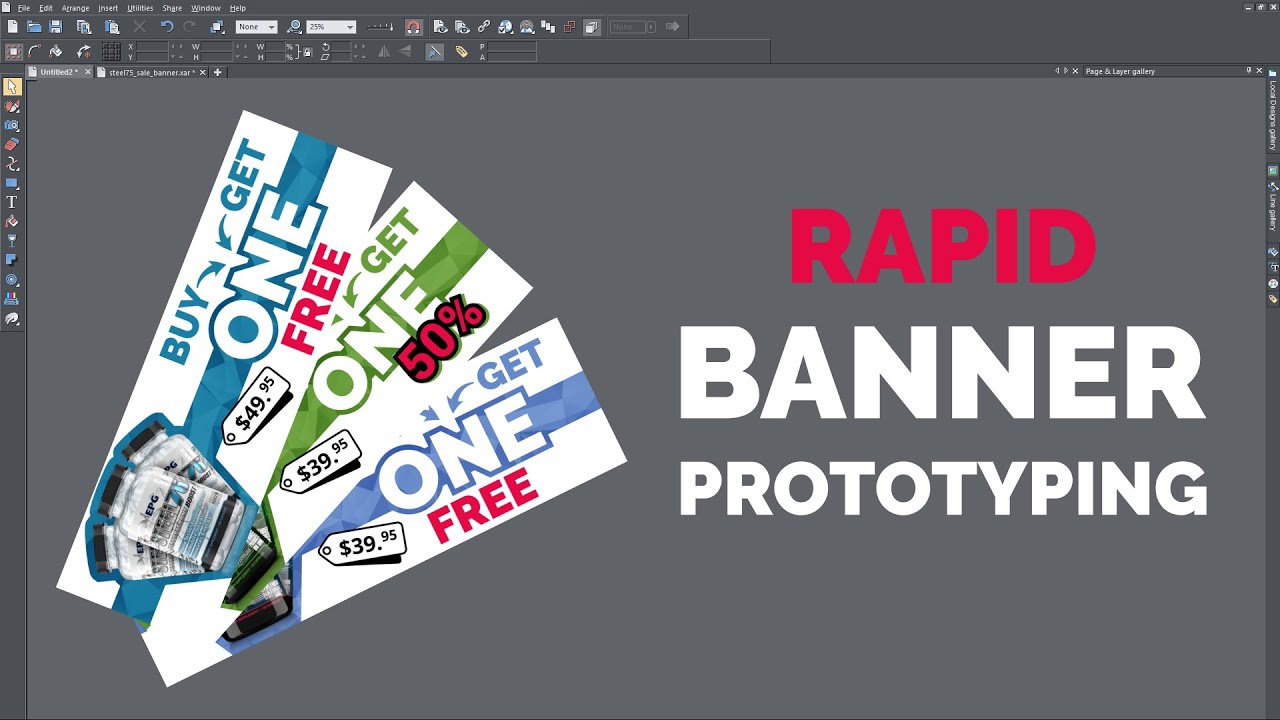Open the 25% zoom level dropdown

[331, 27]
